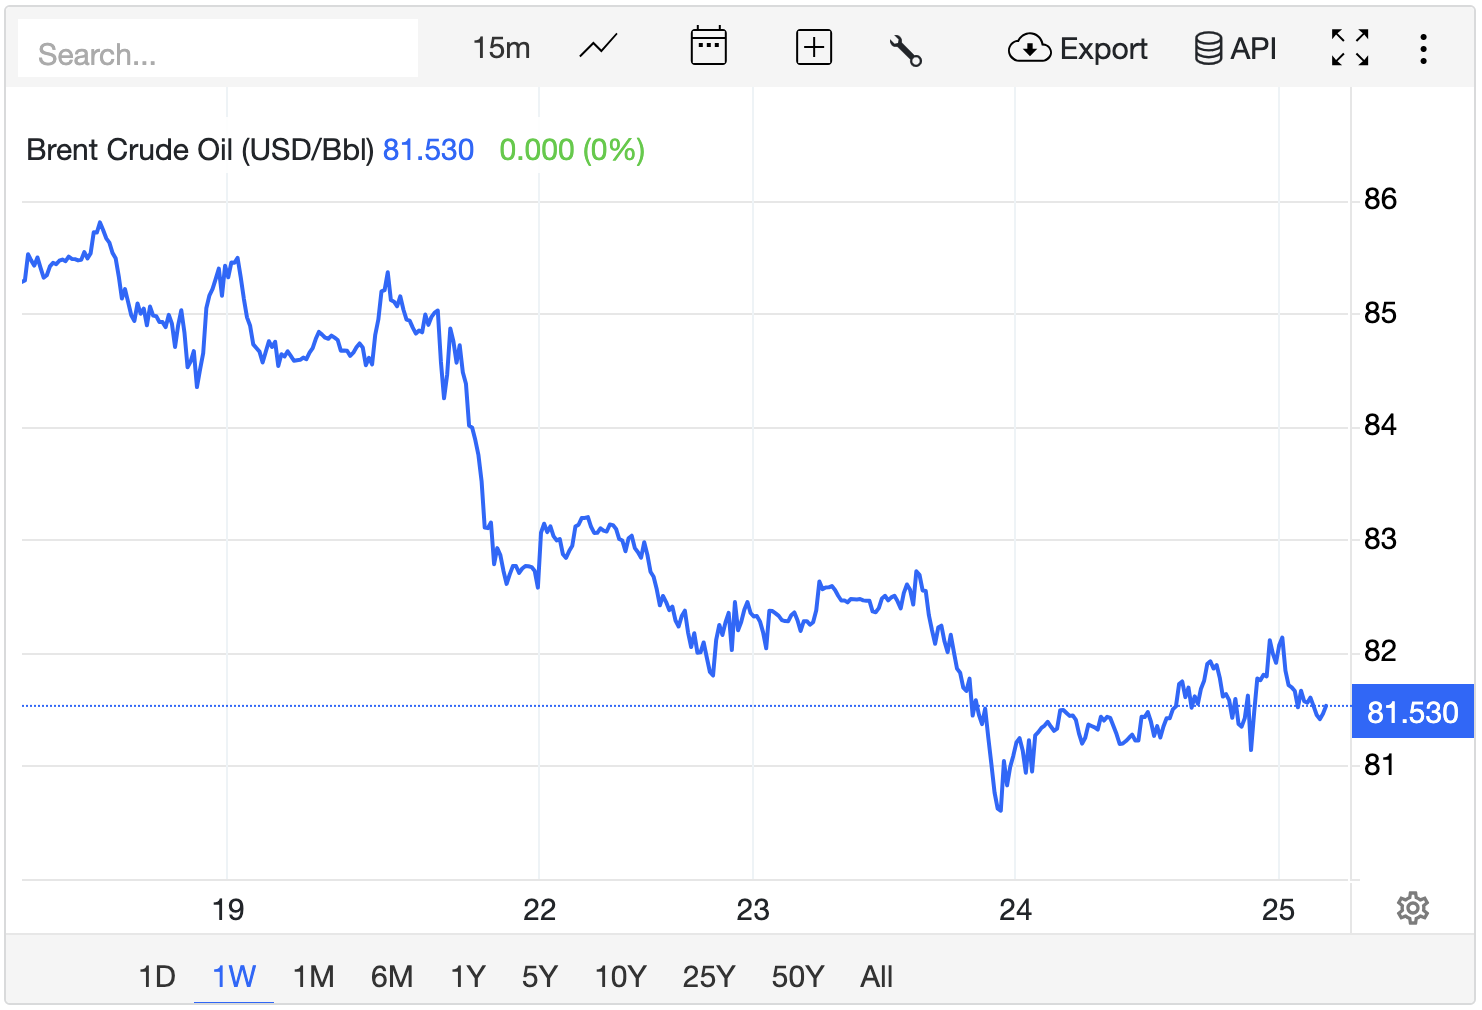Open the 15m interval selector
The height and width of the screenshot is (1010, 1482).
pyautogui.click(x=501, y=48)
